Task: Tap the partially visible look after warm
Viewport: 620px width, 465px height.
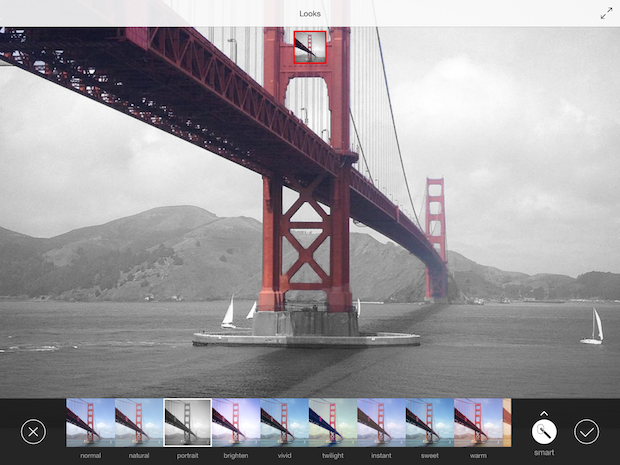Action: click(507, 422)
